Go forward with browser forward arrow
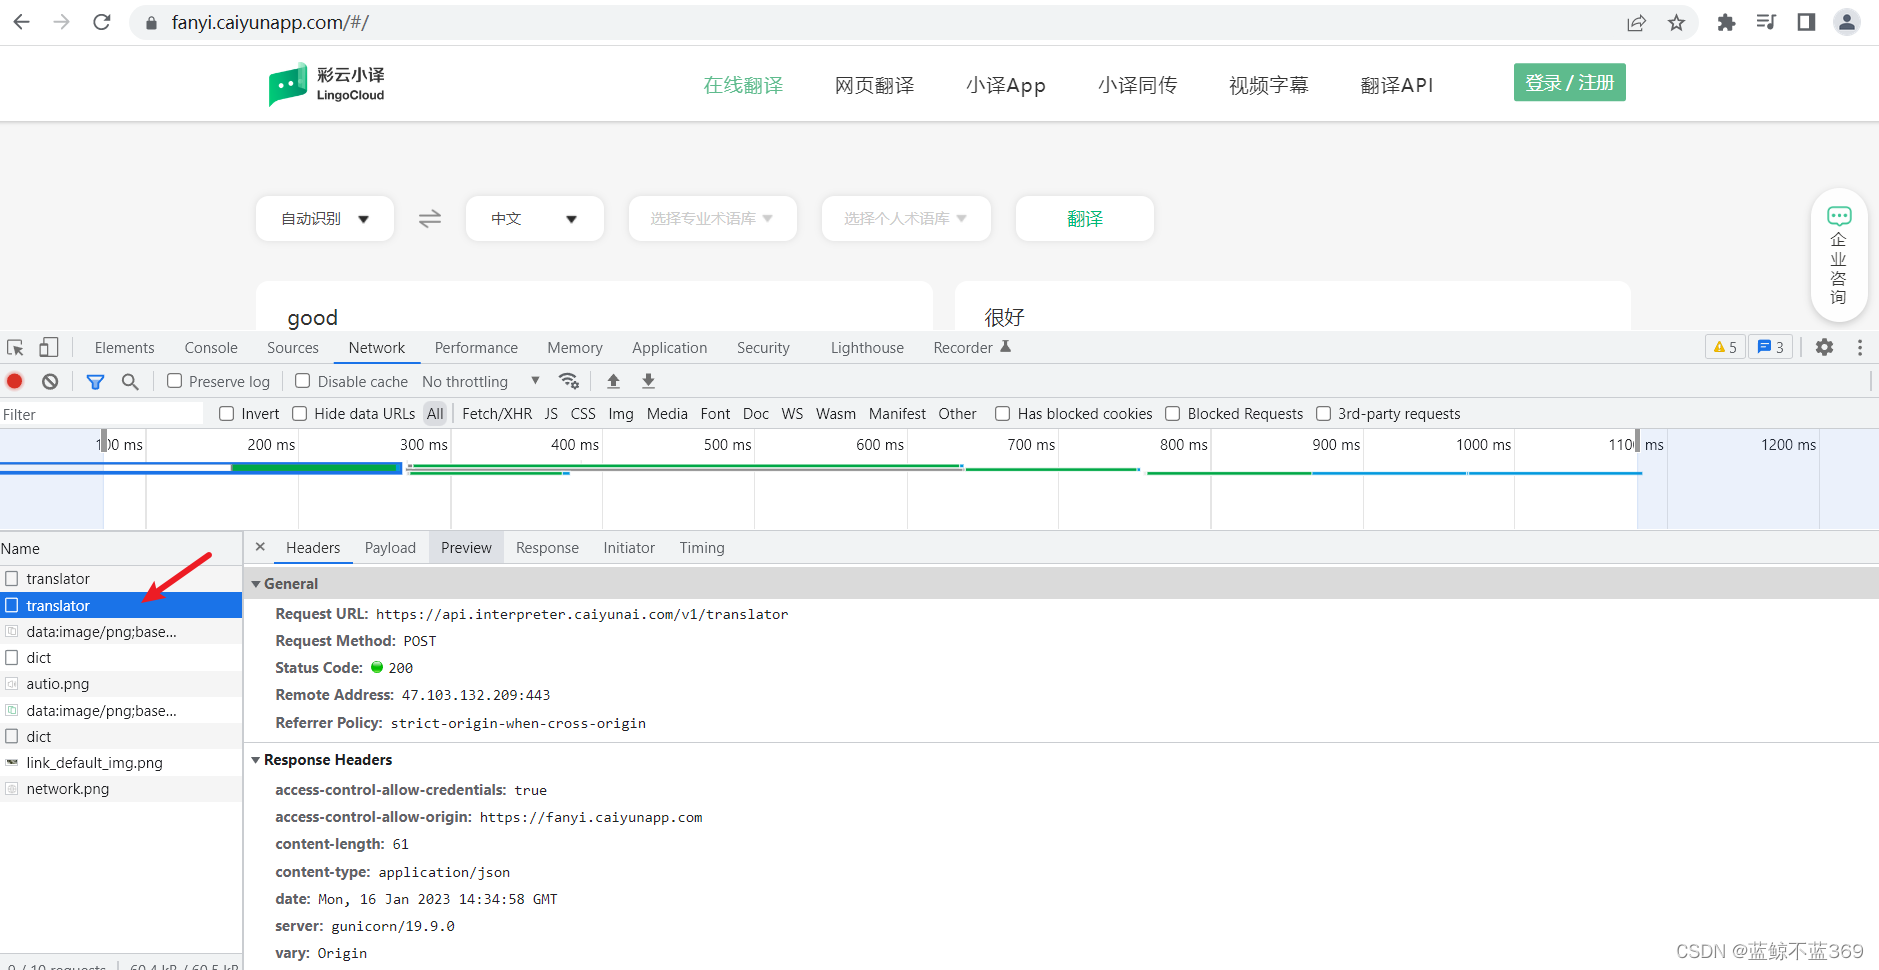This screenshot has height=970, width=1879. (62, 22)
